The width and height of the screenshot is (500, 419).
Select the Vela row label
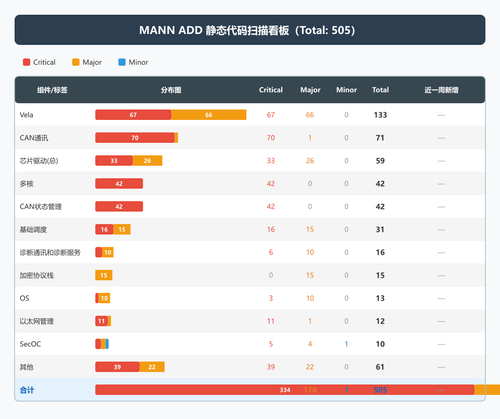[26, 115]
